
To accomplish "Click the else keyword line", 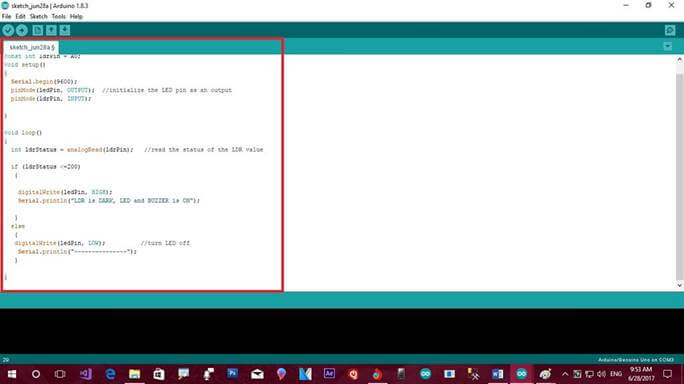I will pyautogui.click(x=18, y=226).
